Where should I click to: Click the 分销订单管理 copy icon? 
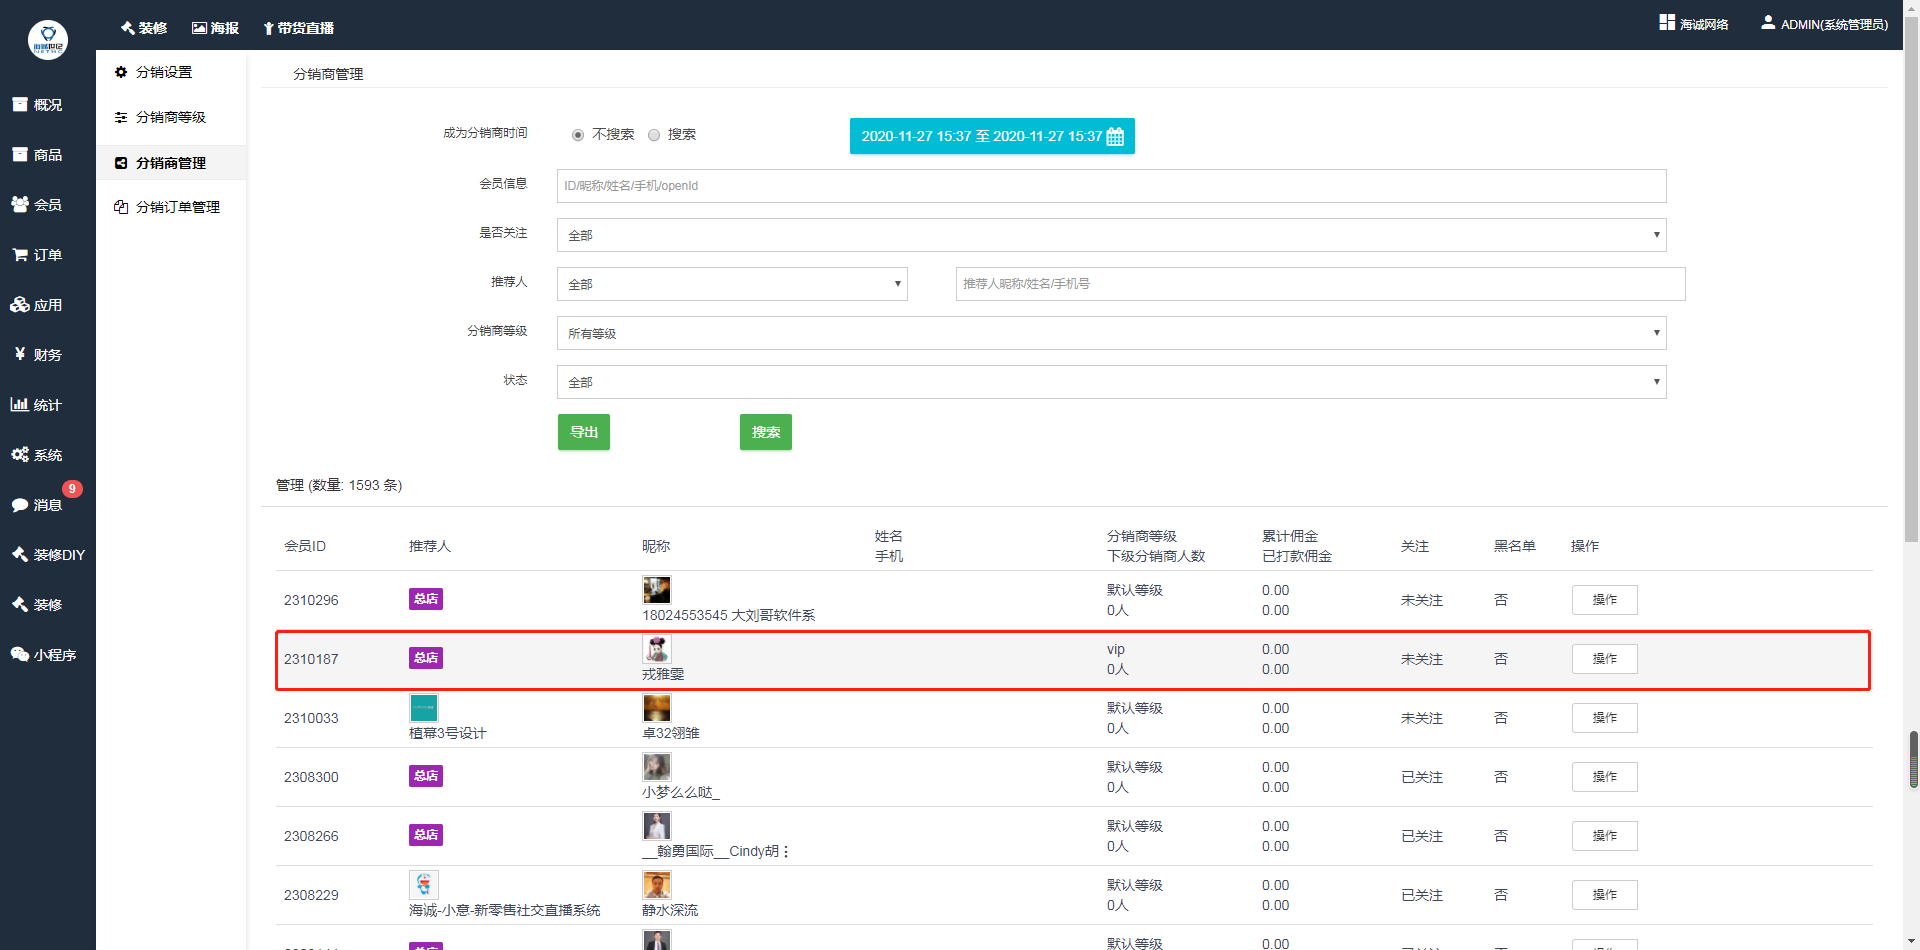coord(121,207)
